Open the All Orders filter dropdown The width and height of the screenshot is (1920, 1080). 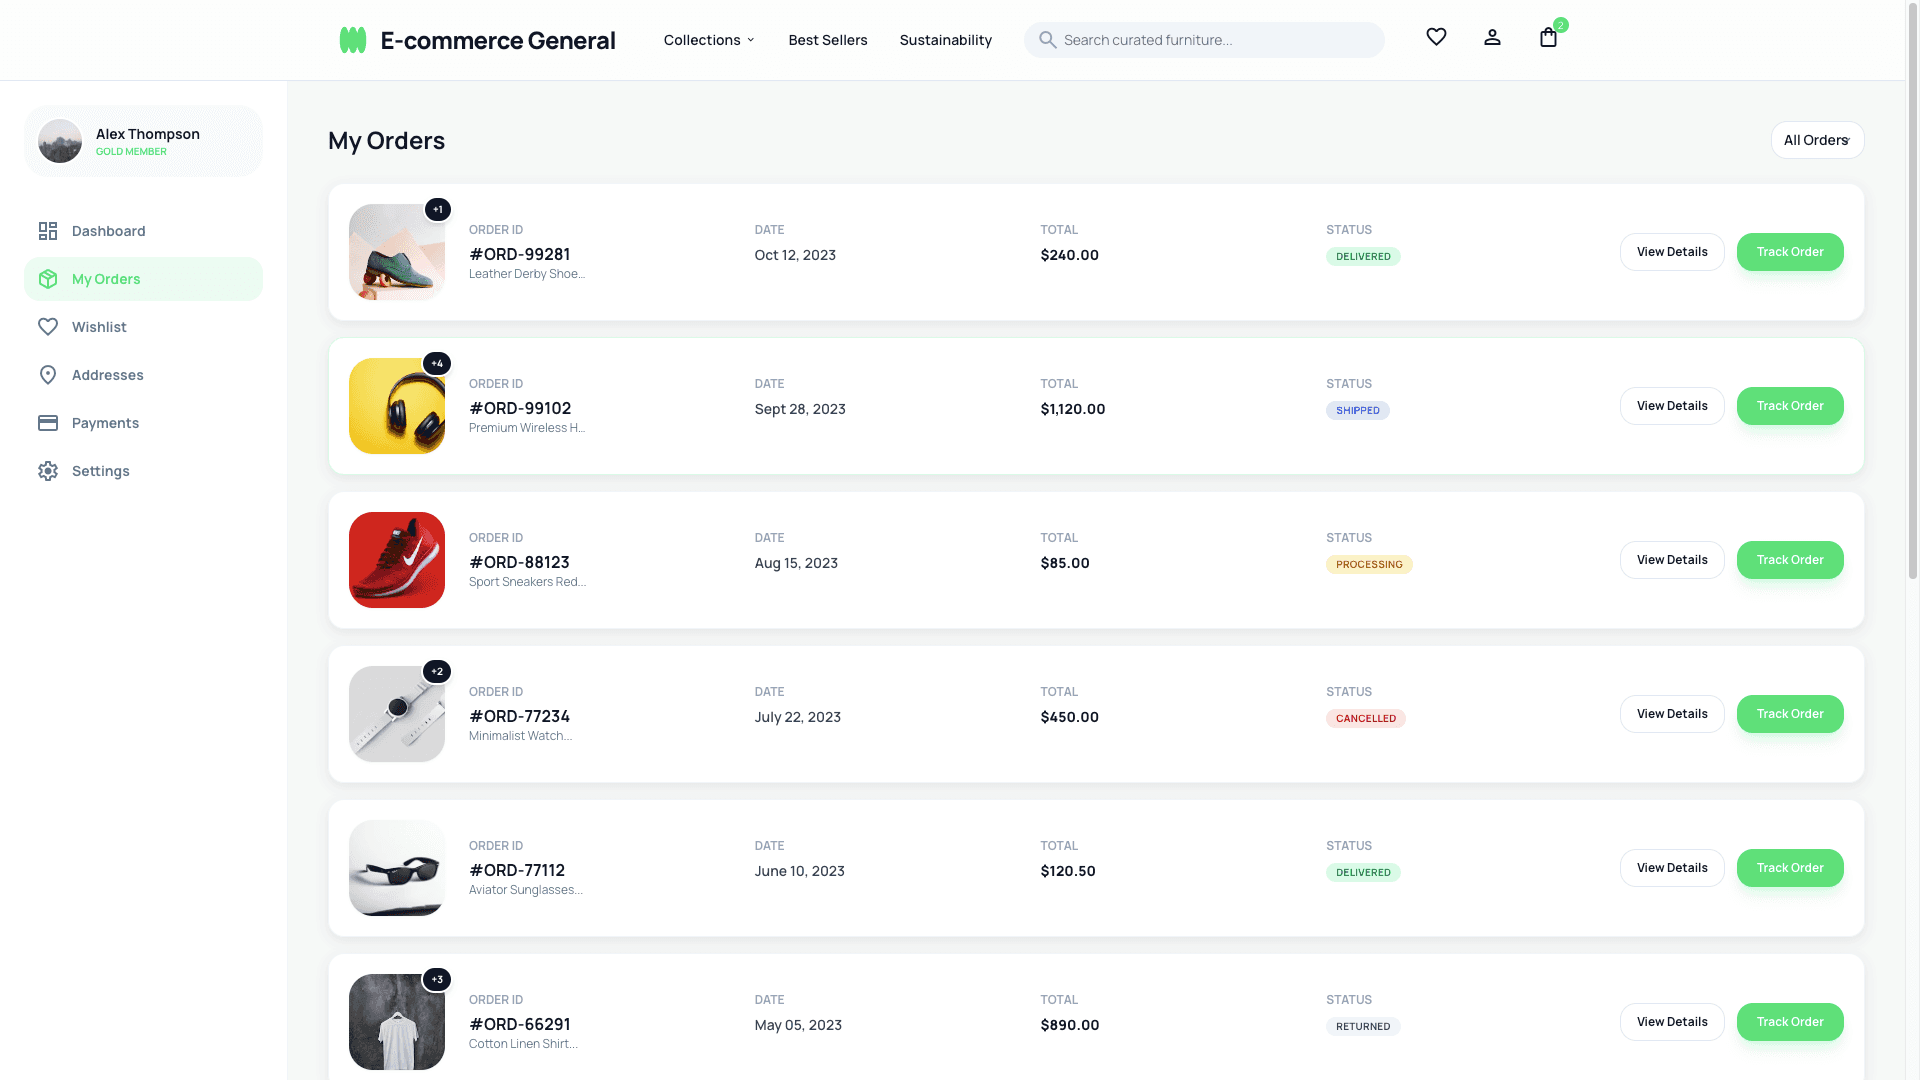pyautogui.click(x=1816, y=140)
